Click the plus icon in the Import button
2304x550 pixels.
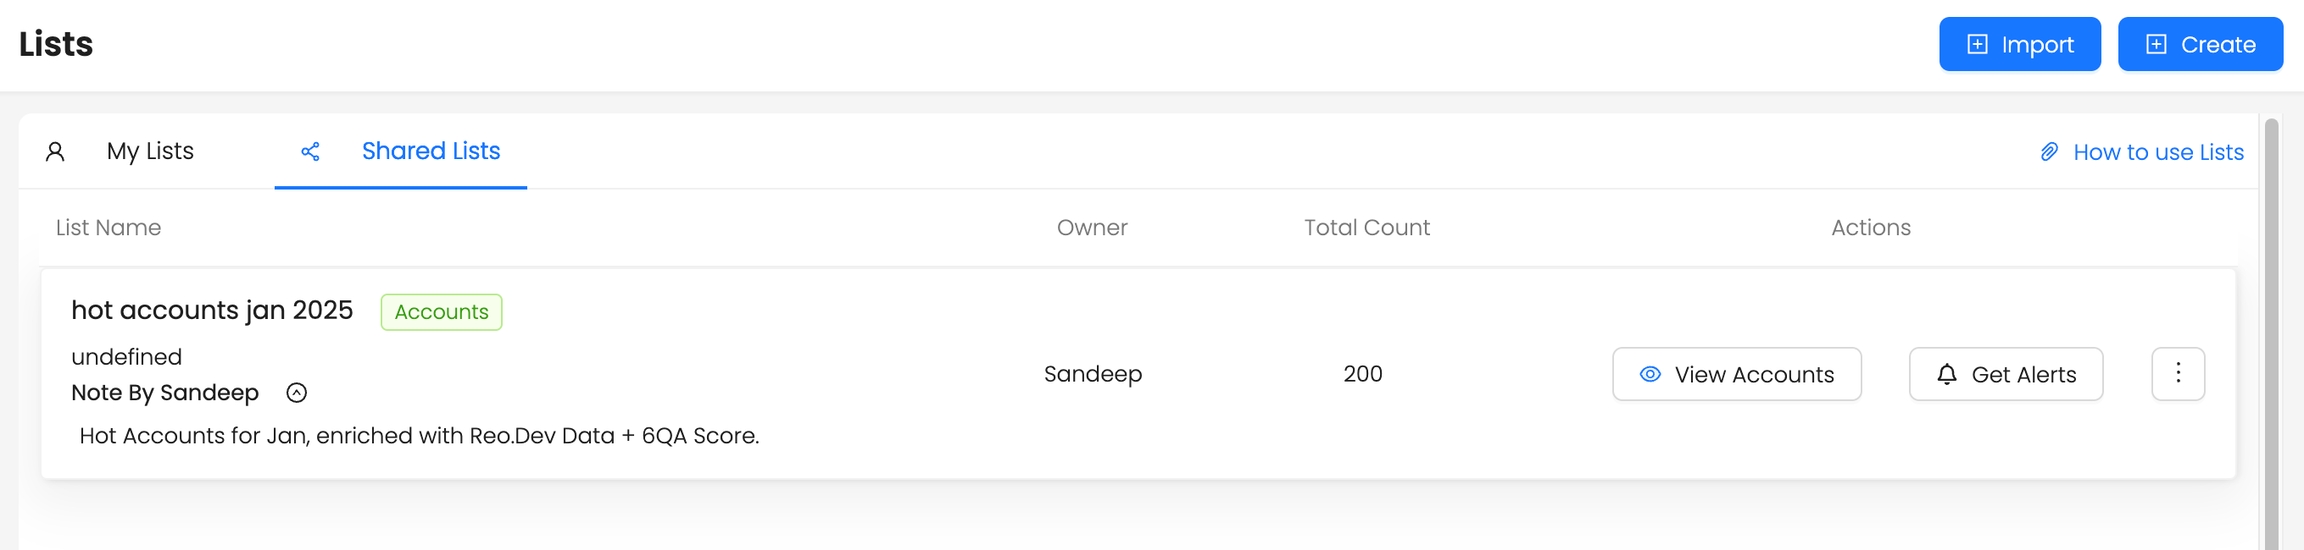(x=1977, y=44)
